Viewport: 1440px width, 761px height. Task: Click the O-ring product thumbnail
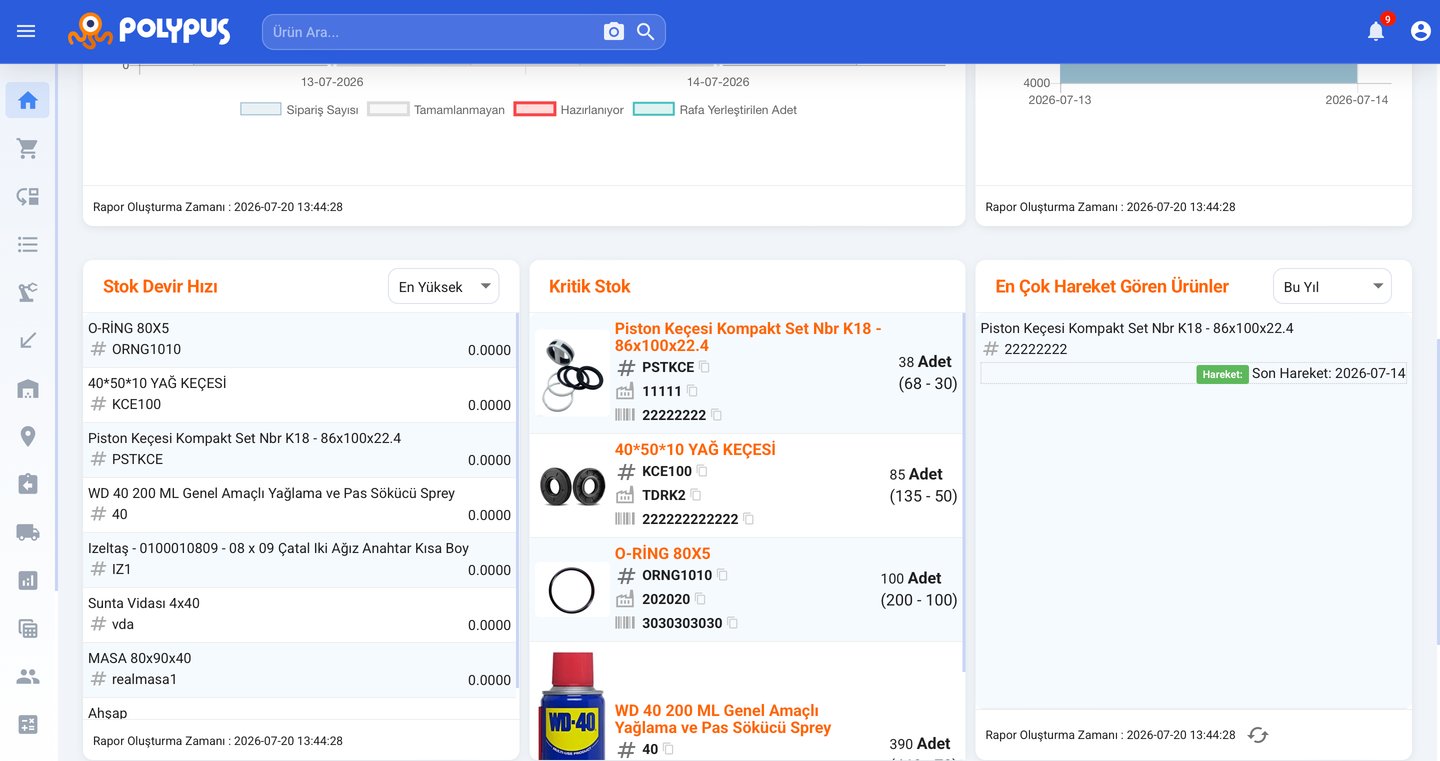tap(572, 590)
